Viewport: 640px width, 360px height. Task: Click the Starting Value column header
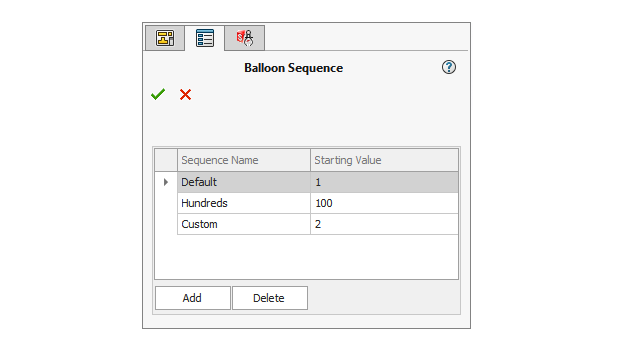tap(384, 160)
